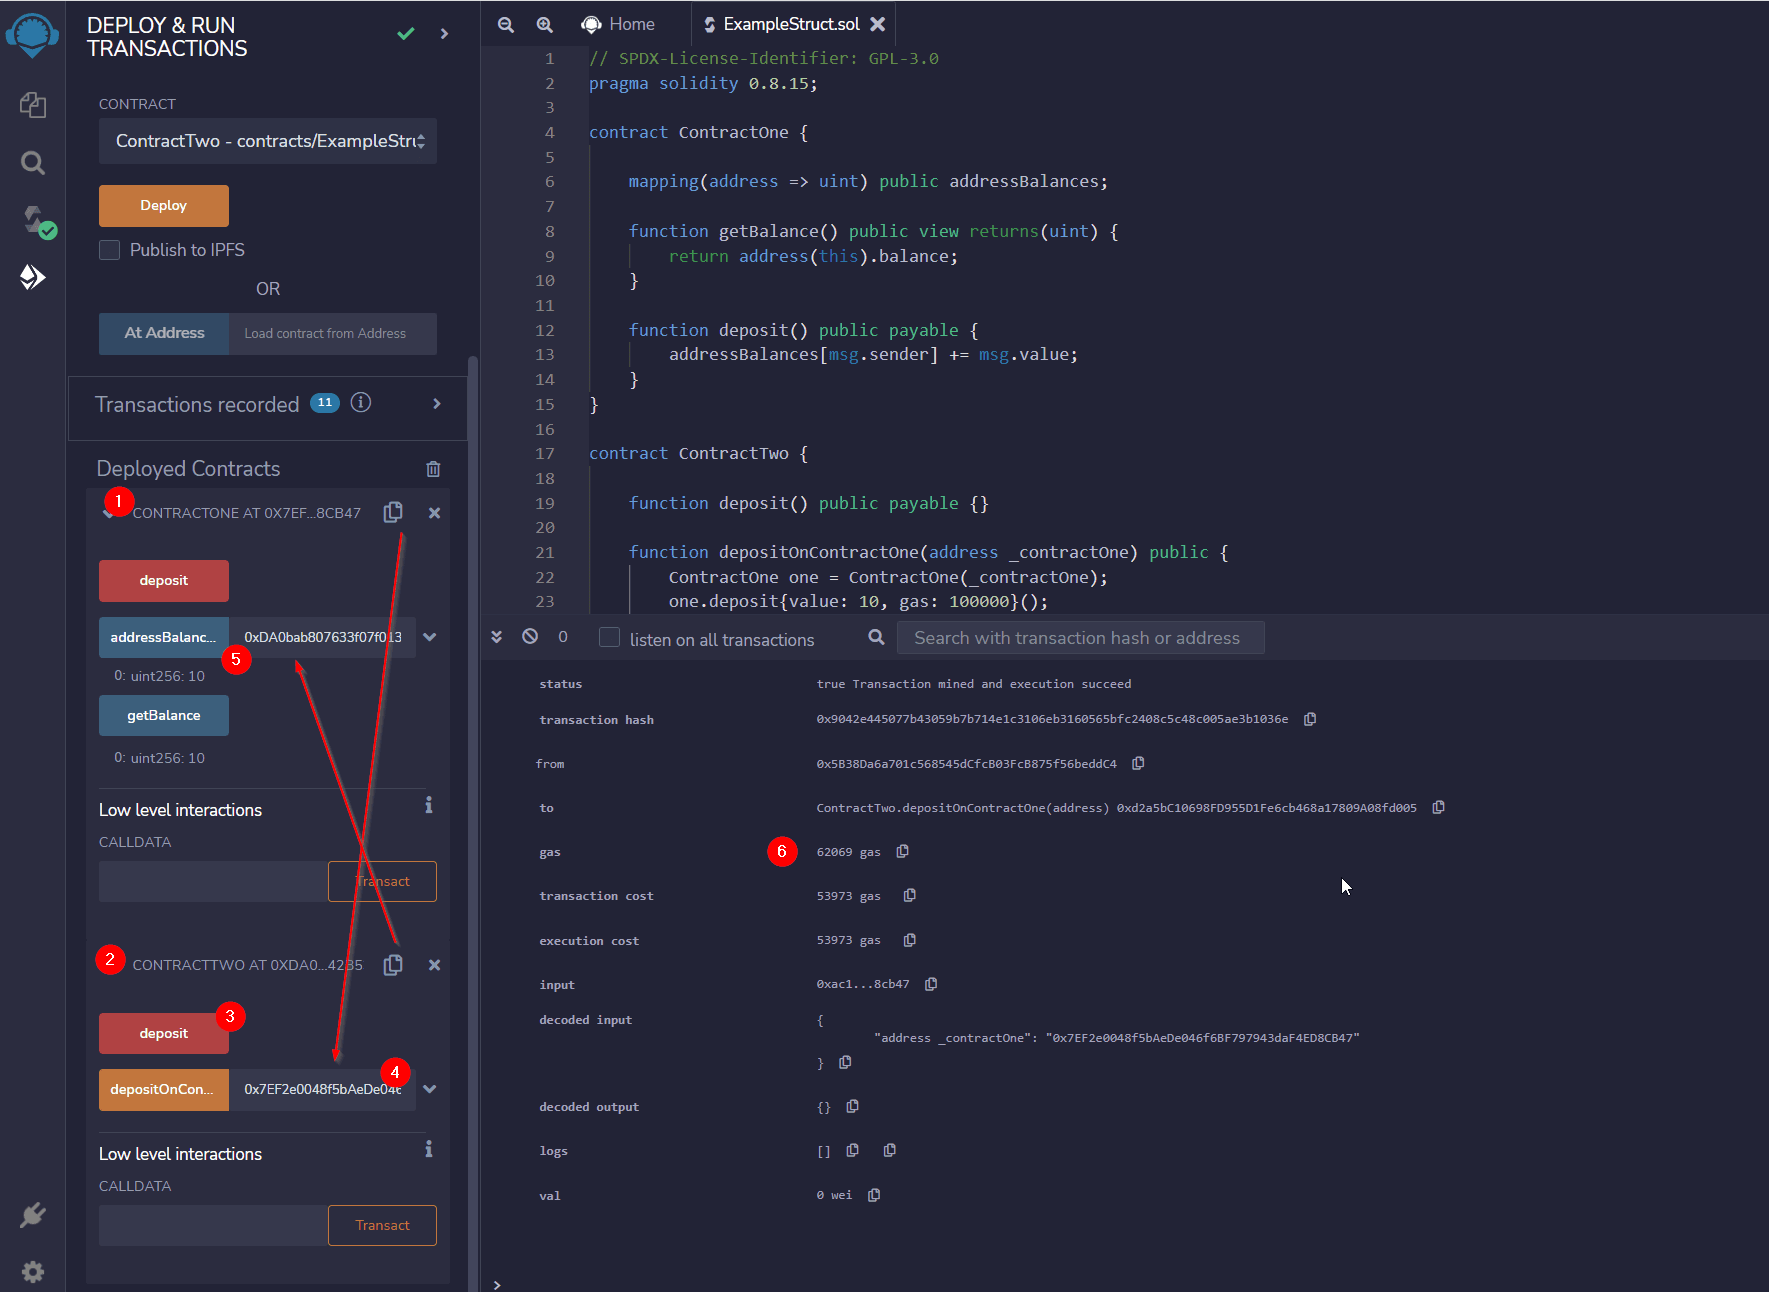Collapse the ContractOne instance
This screenshot has width=1769, height=1292.
coord(108,513)
